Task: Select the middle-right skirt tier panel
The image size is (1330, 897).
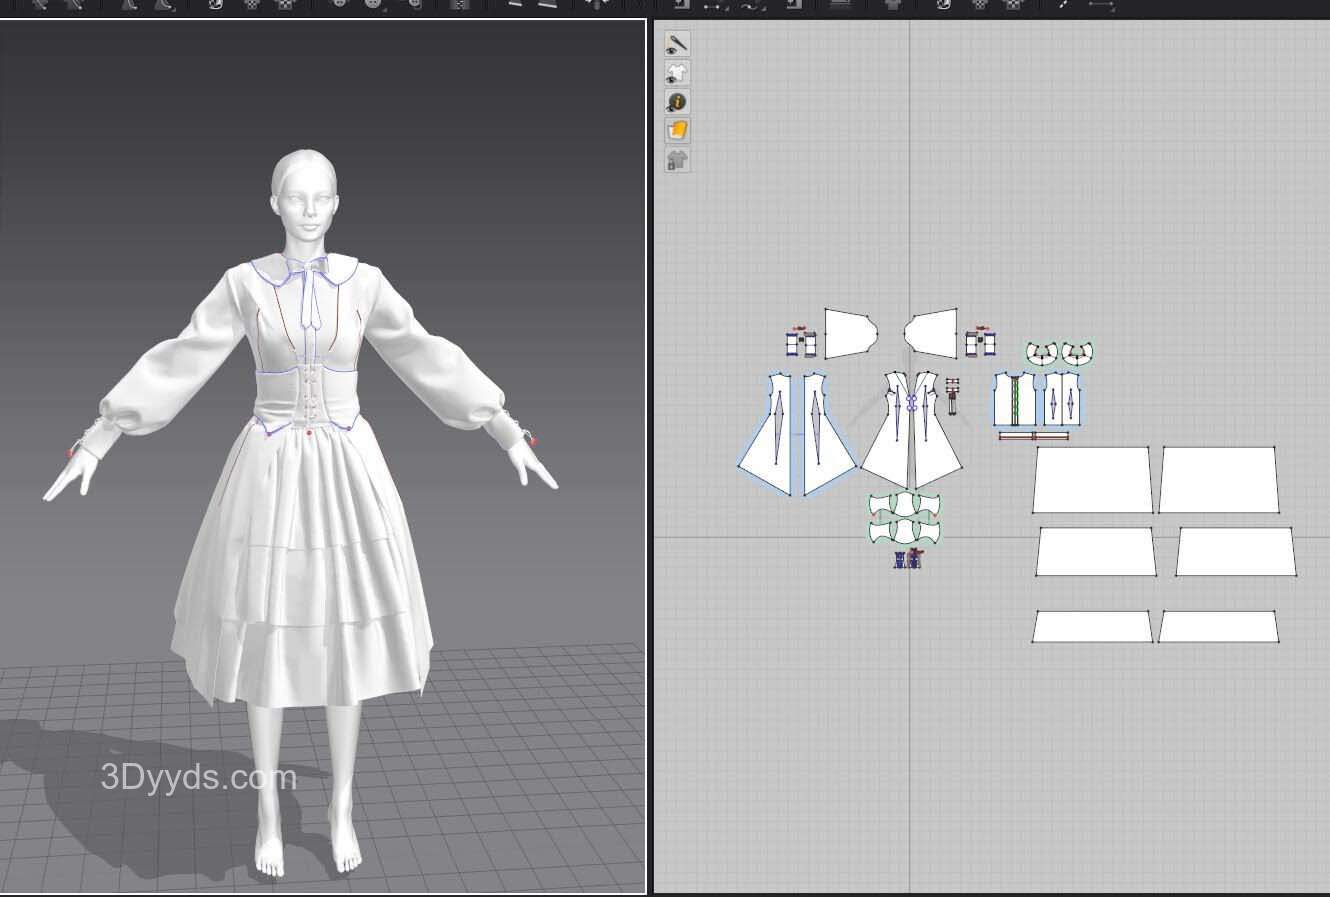Action: 1235,552
